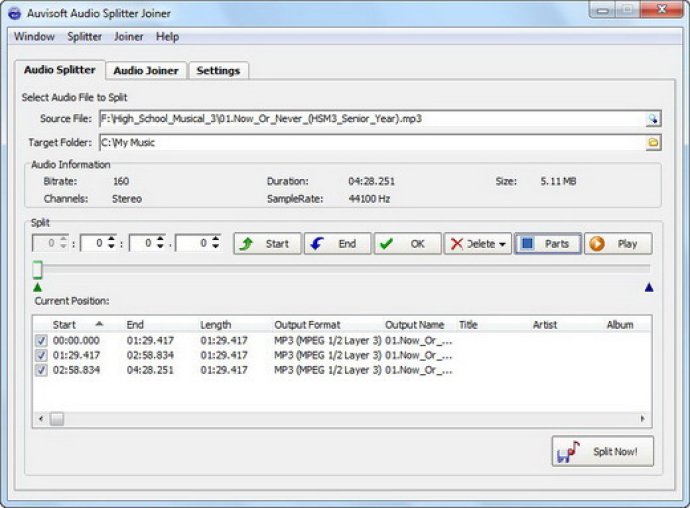This screenshot has width=690, height=508.
Task: Click the Artist column header
Action: point(567,325)
